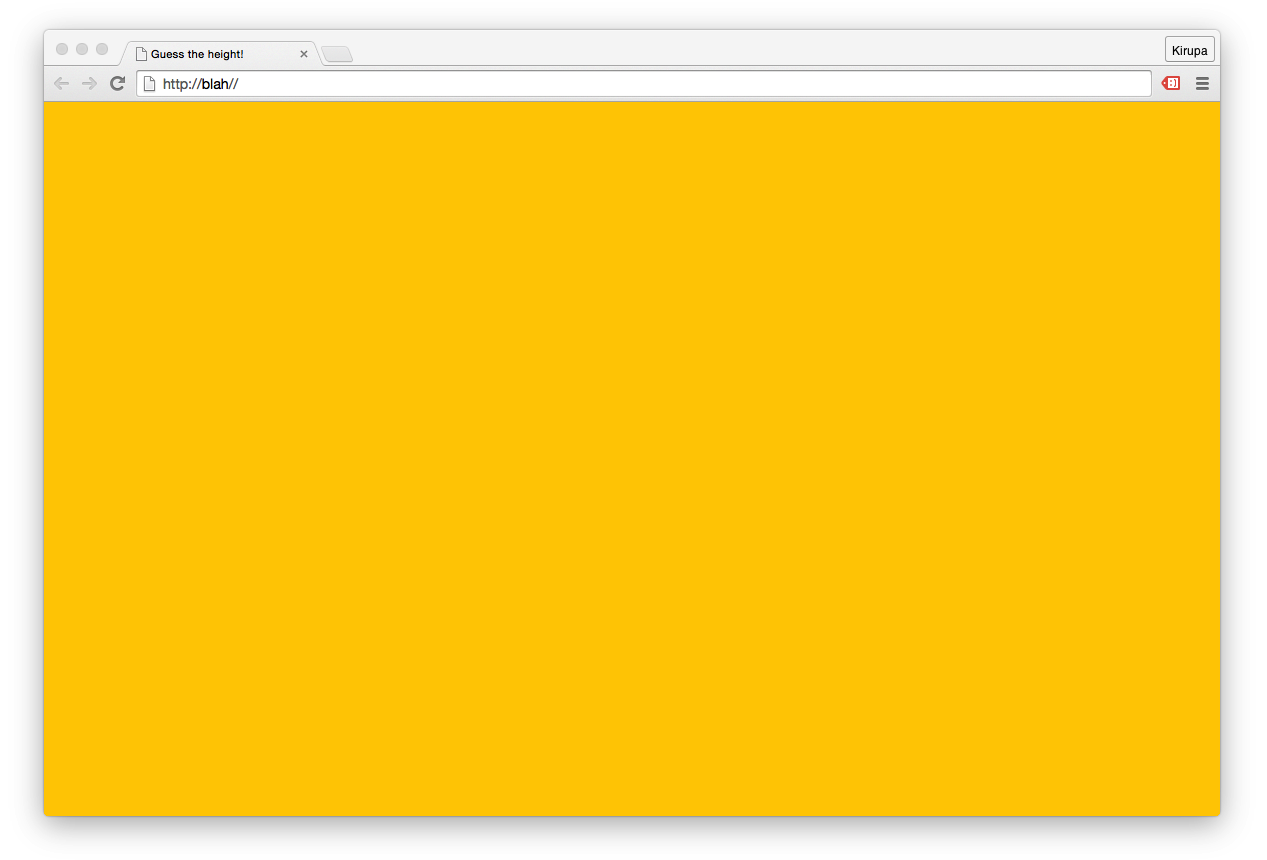
Task: Click the forward navigation arrow
Action: pyautogui.click(x=89, y=83)
